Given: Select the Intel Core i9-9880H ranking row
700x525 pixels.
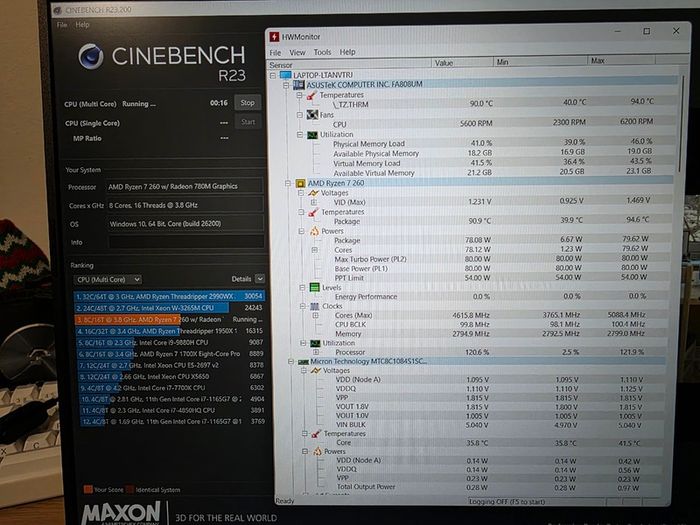Looking at the screenshot, I should 171,342.
